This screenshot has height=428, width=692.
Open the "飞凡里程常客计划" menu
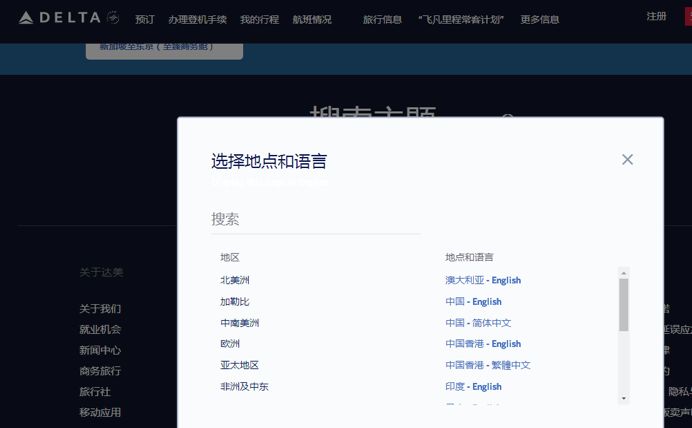(461, 19)
